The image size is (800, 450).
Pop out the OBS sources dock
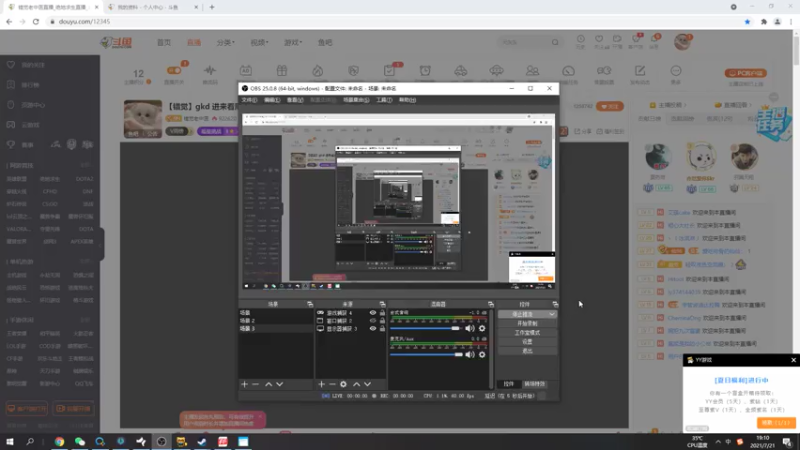coord(382,304)
